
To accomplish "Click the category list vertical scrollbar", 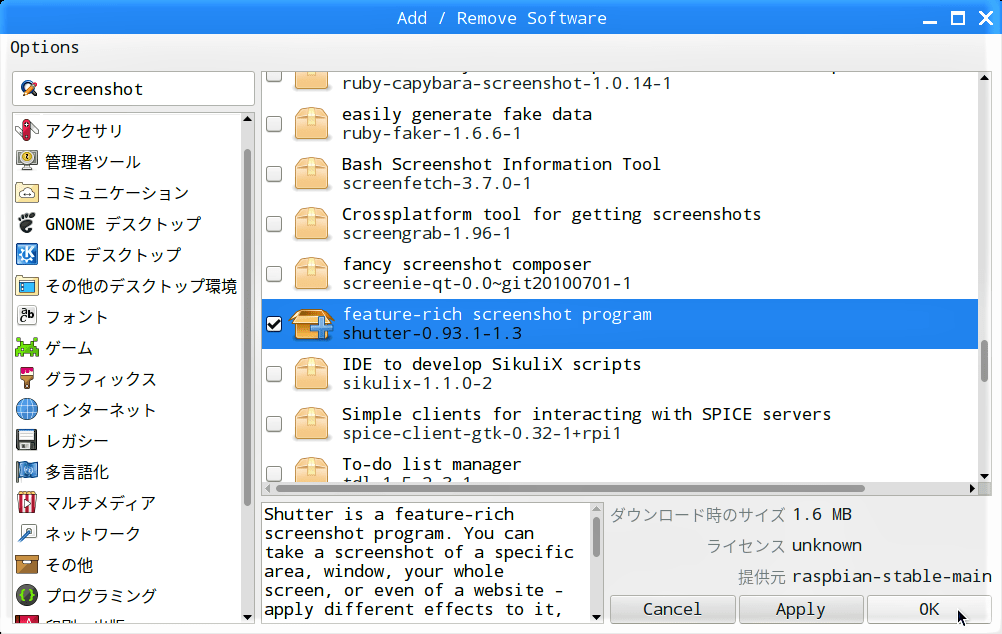I will [x=247, y=327].
